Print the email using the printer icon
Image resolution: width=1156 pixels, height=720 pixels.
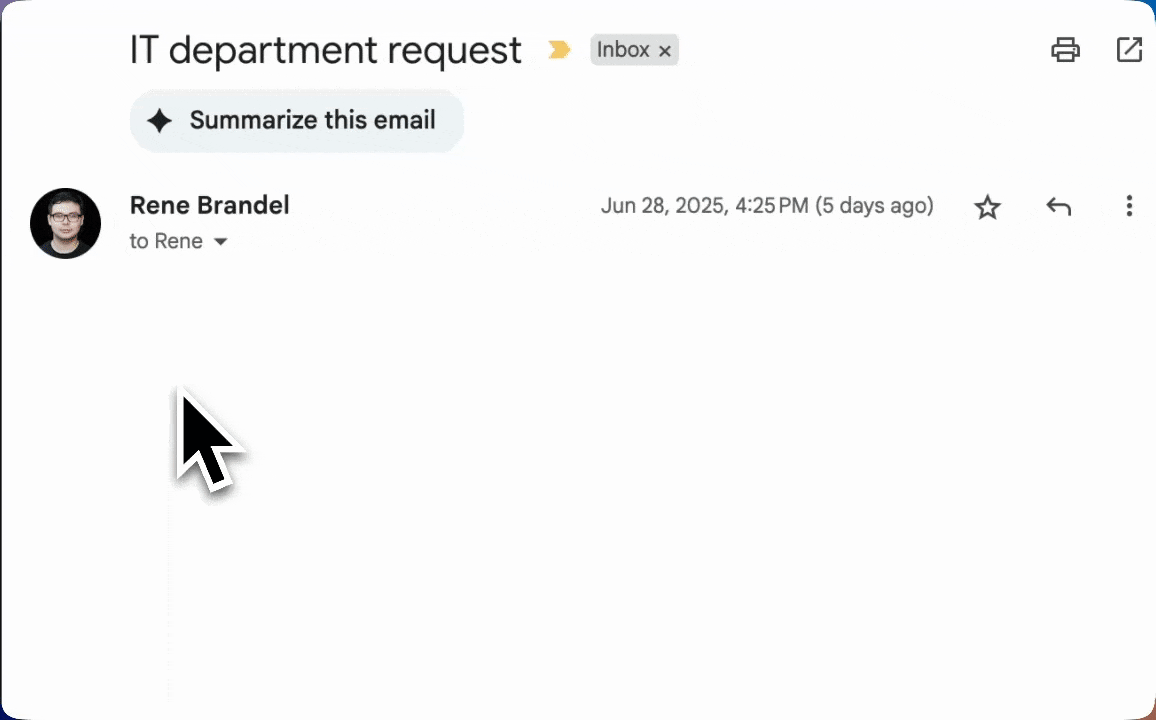point(1065,49)
